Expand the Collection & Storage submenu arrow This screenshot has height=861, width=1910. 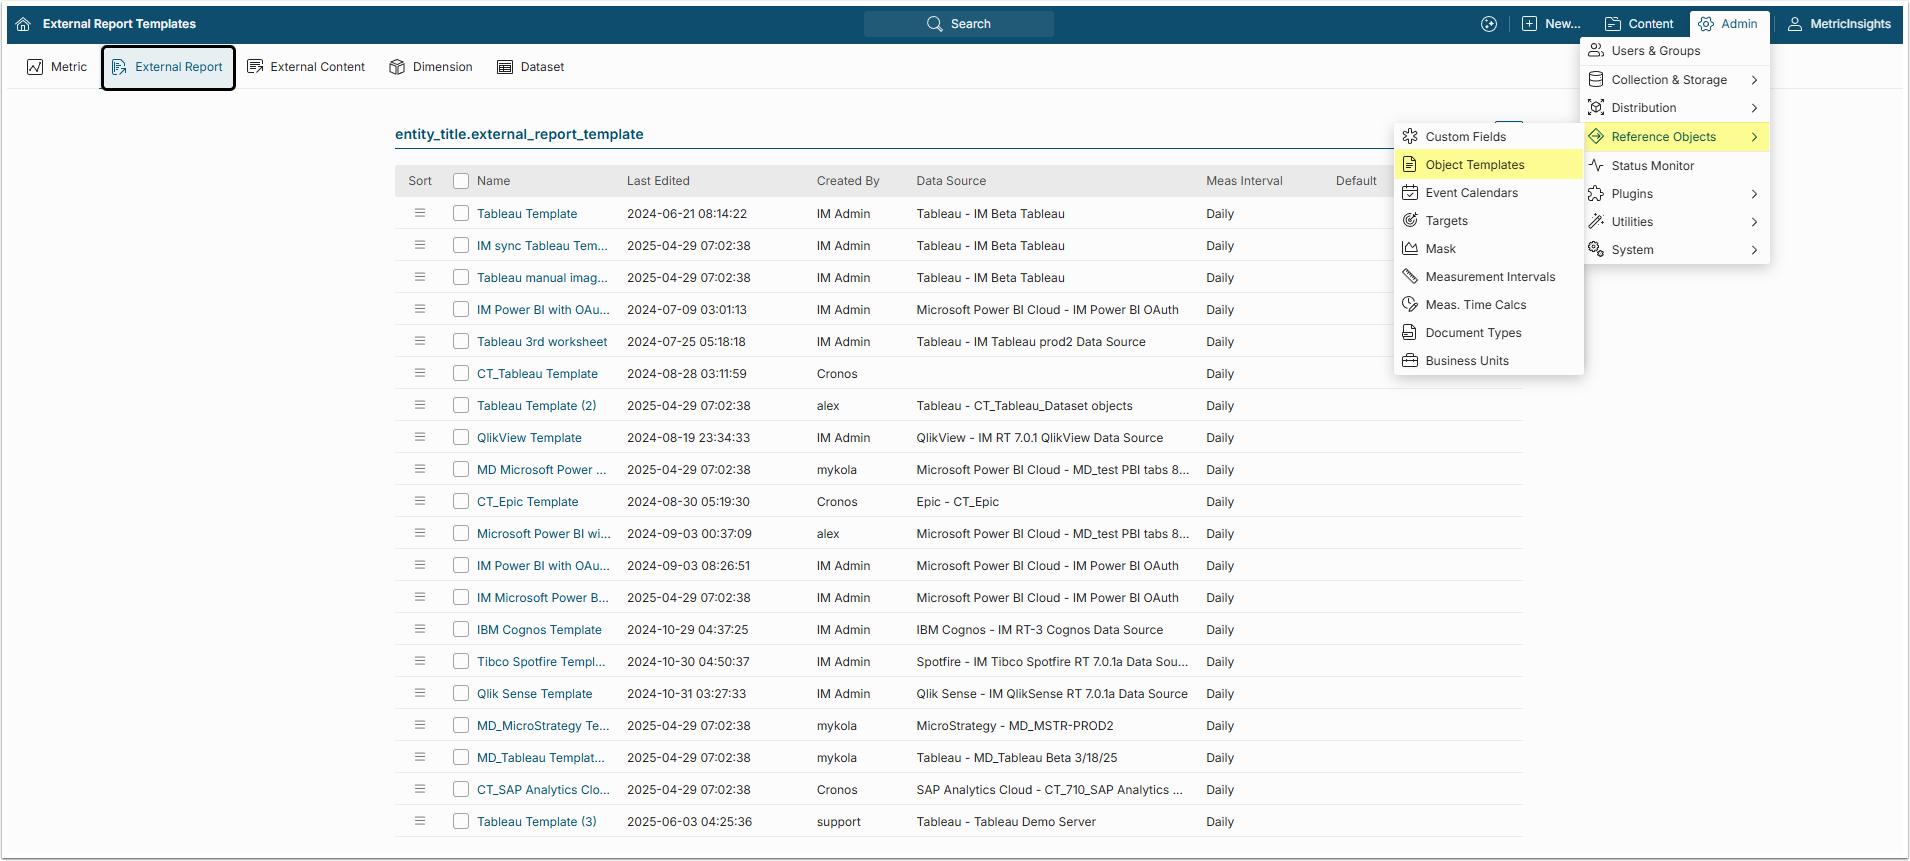pos(1754,80)
